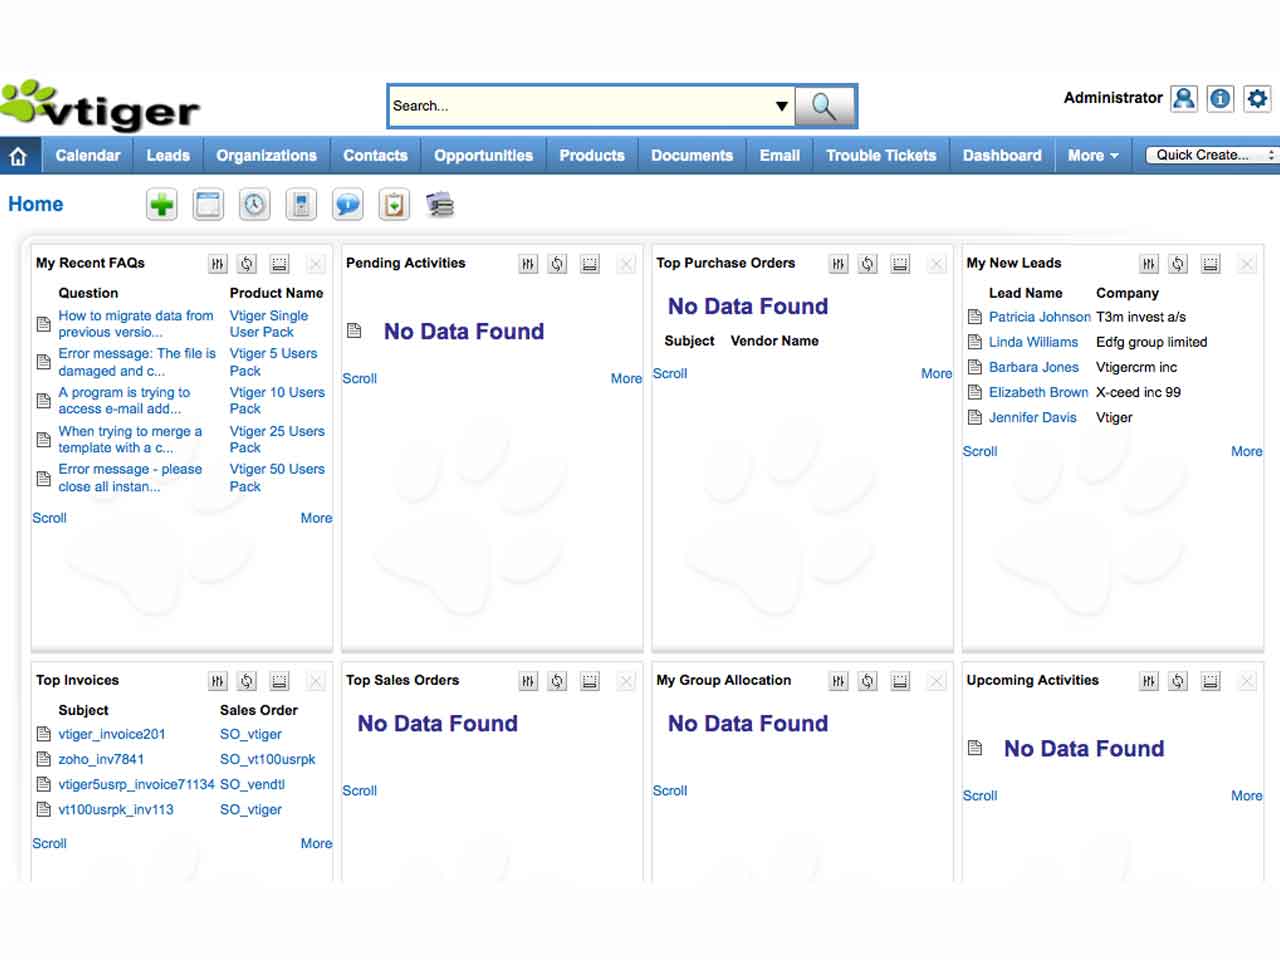Click Edfg group limited company text
This screenshot has width=1280, height=960.
coord(1152,342)
